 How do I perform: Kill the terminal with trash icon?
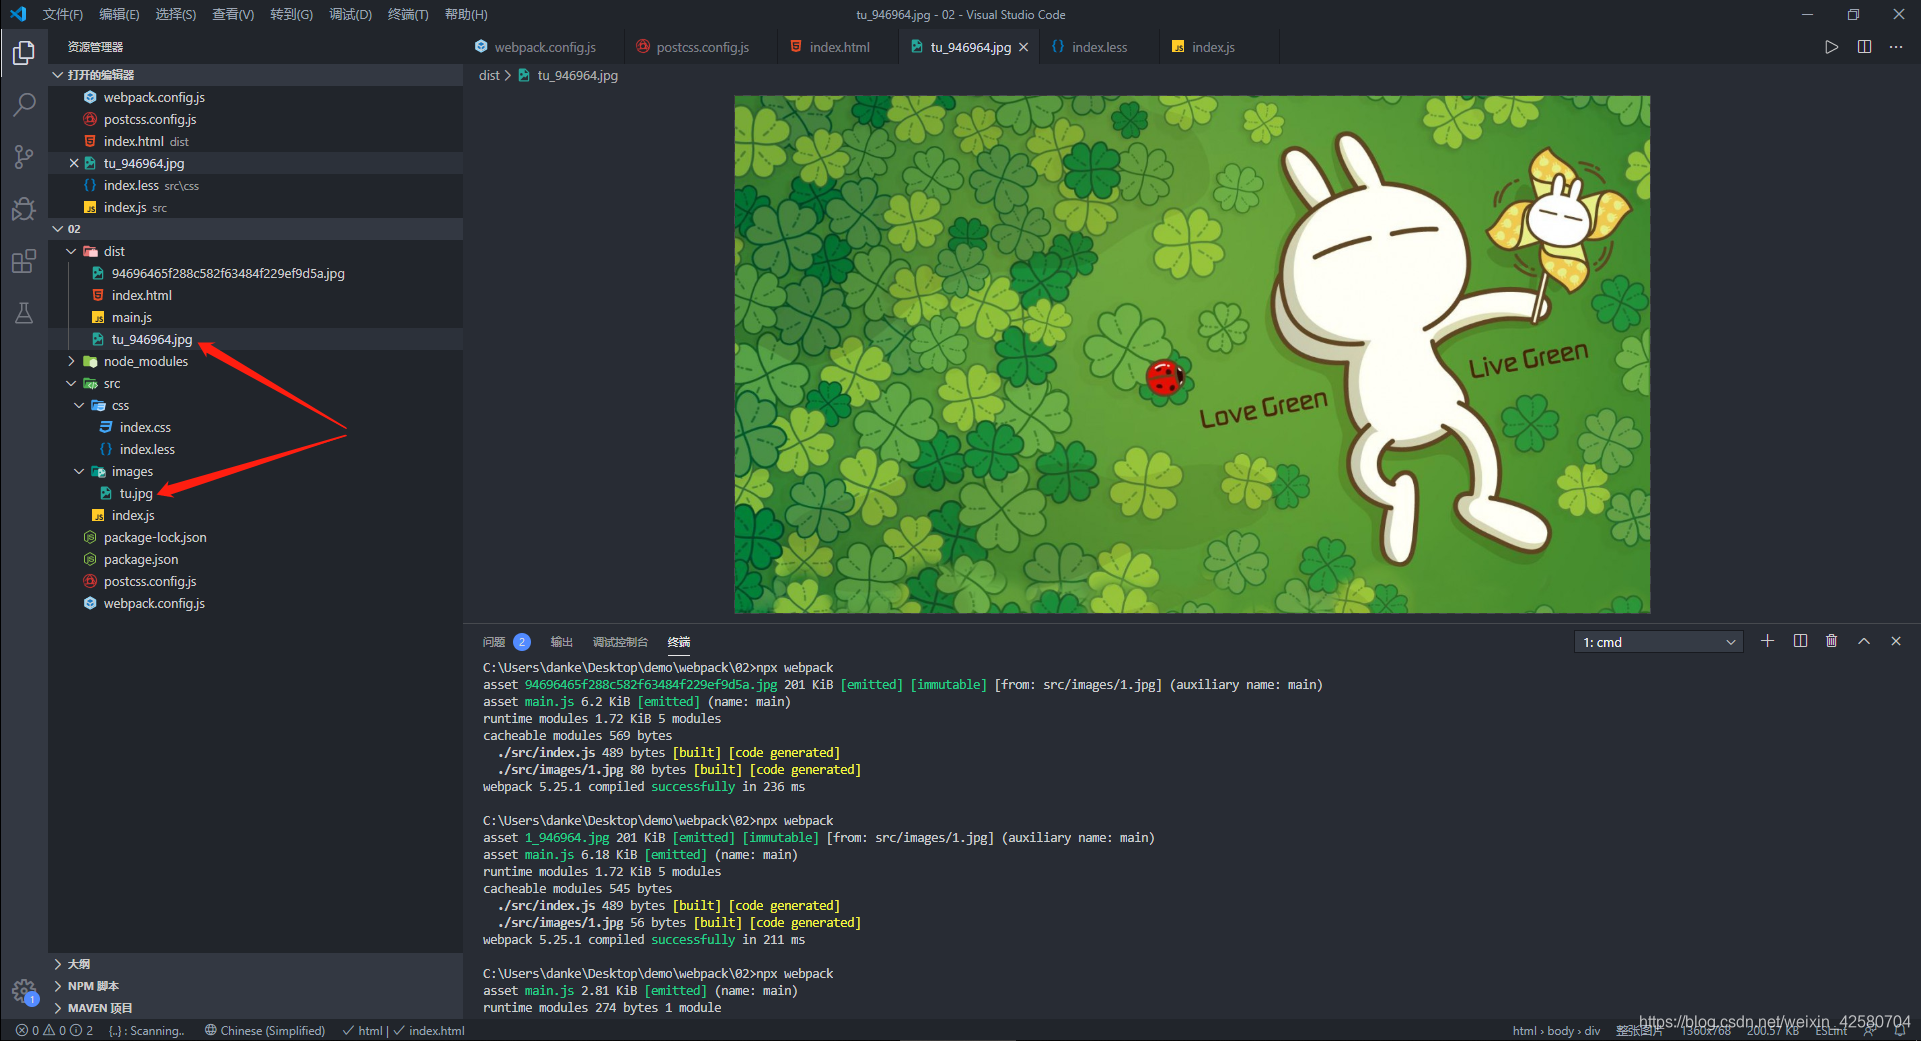tap(1831, 641)
